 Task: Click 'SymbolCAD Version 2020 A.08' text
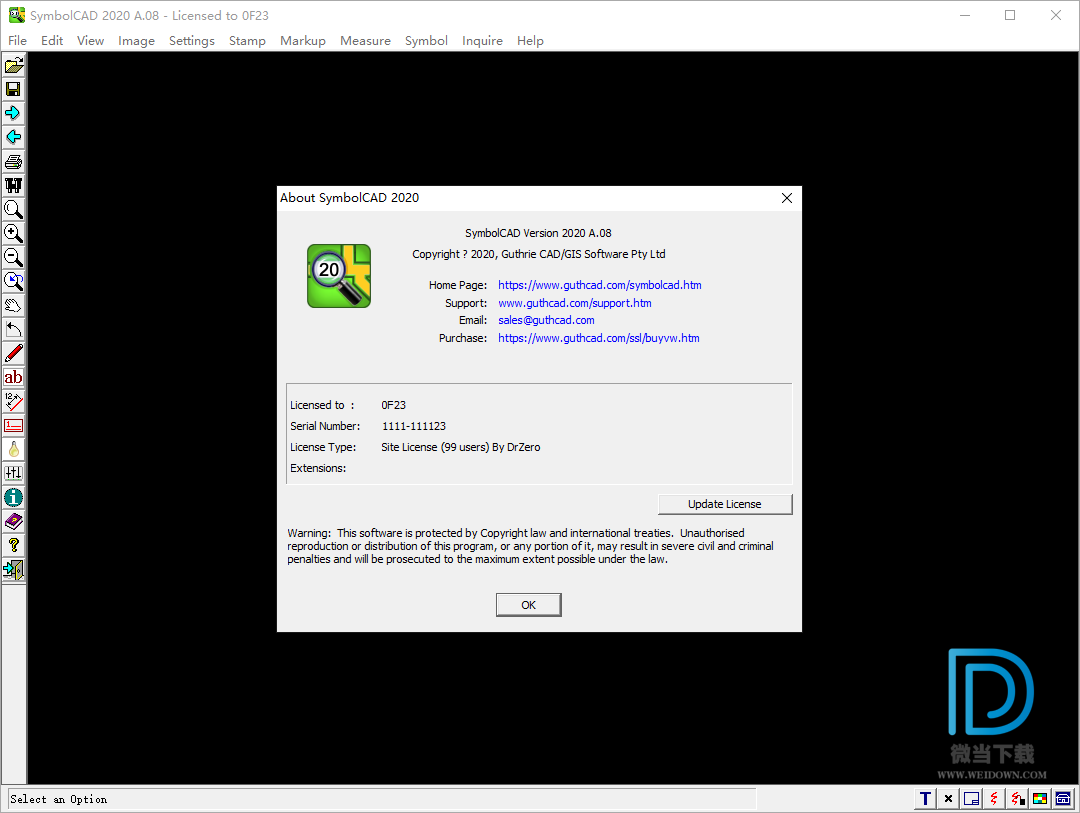pyautogui.click(x=538, y=233)
